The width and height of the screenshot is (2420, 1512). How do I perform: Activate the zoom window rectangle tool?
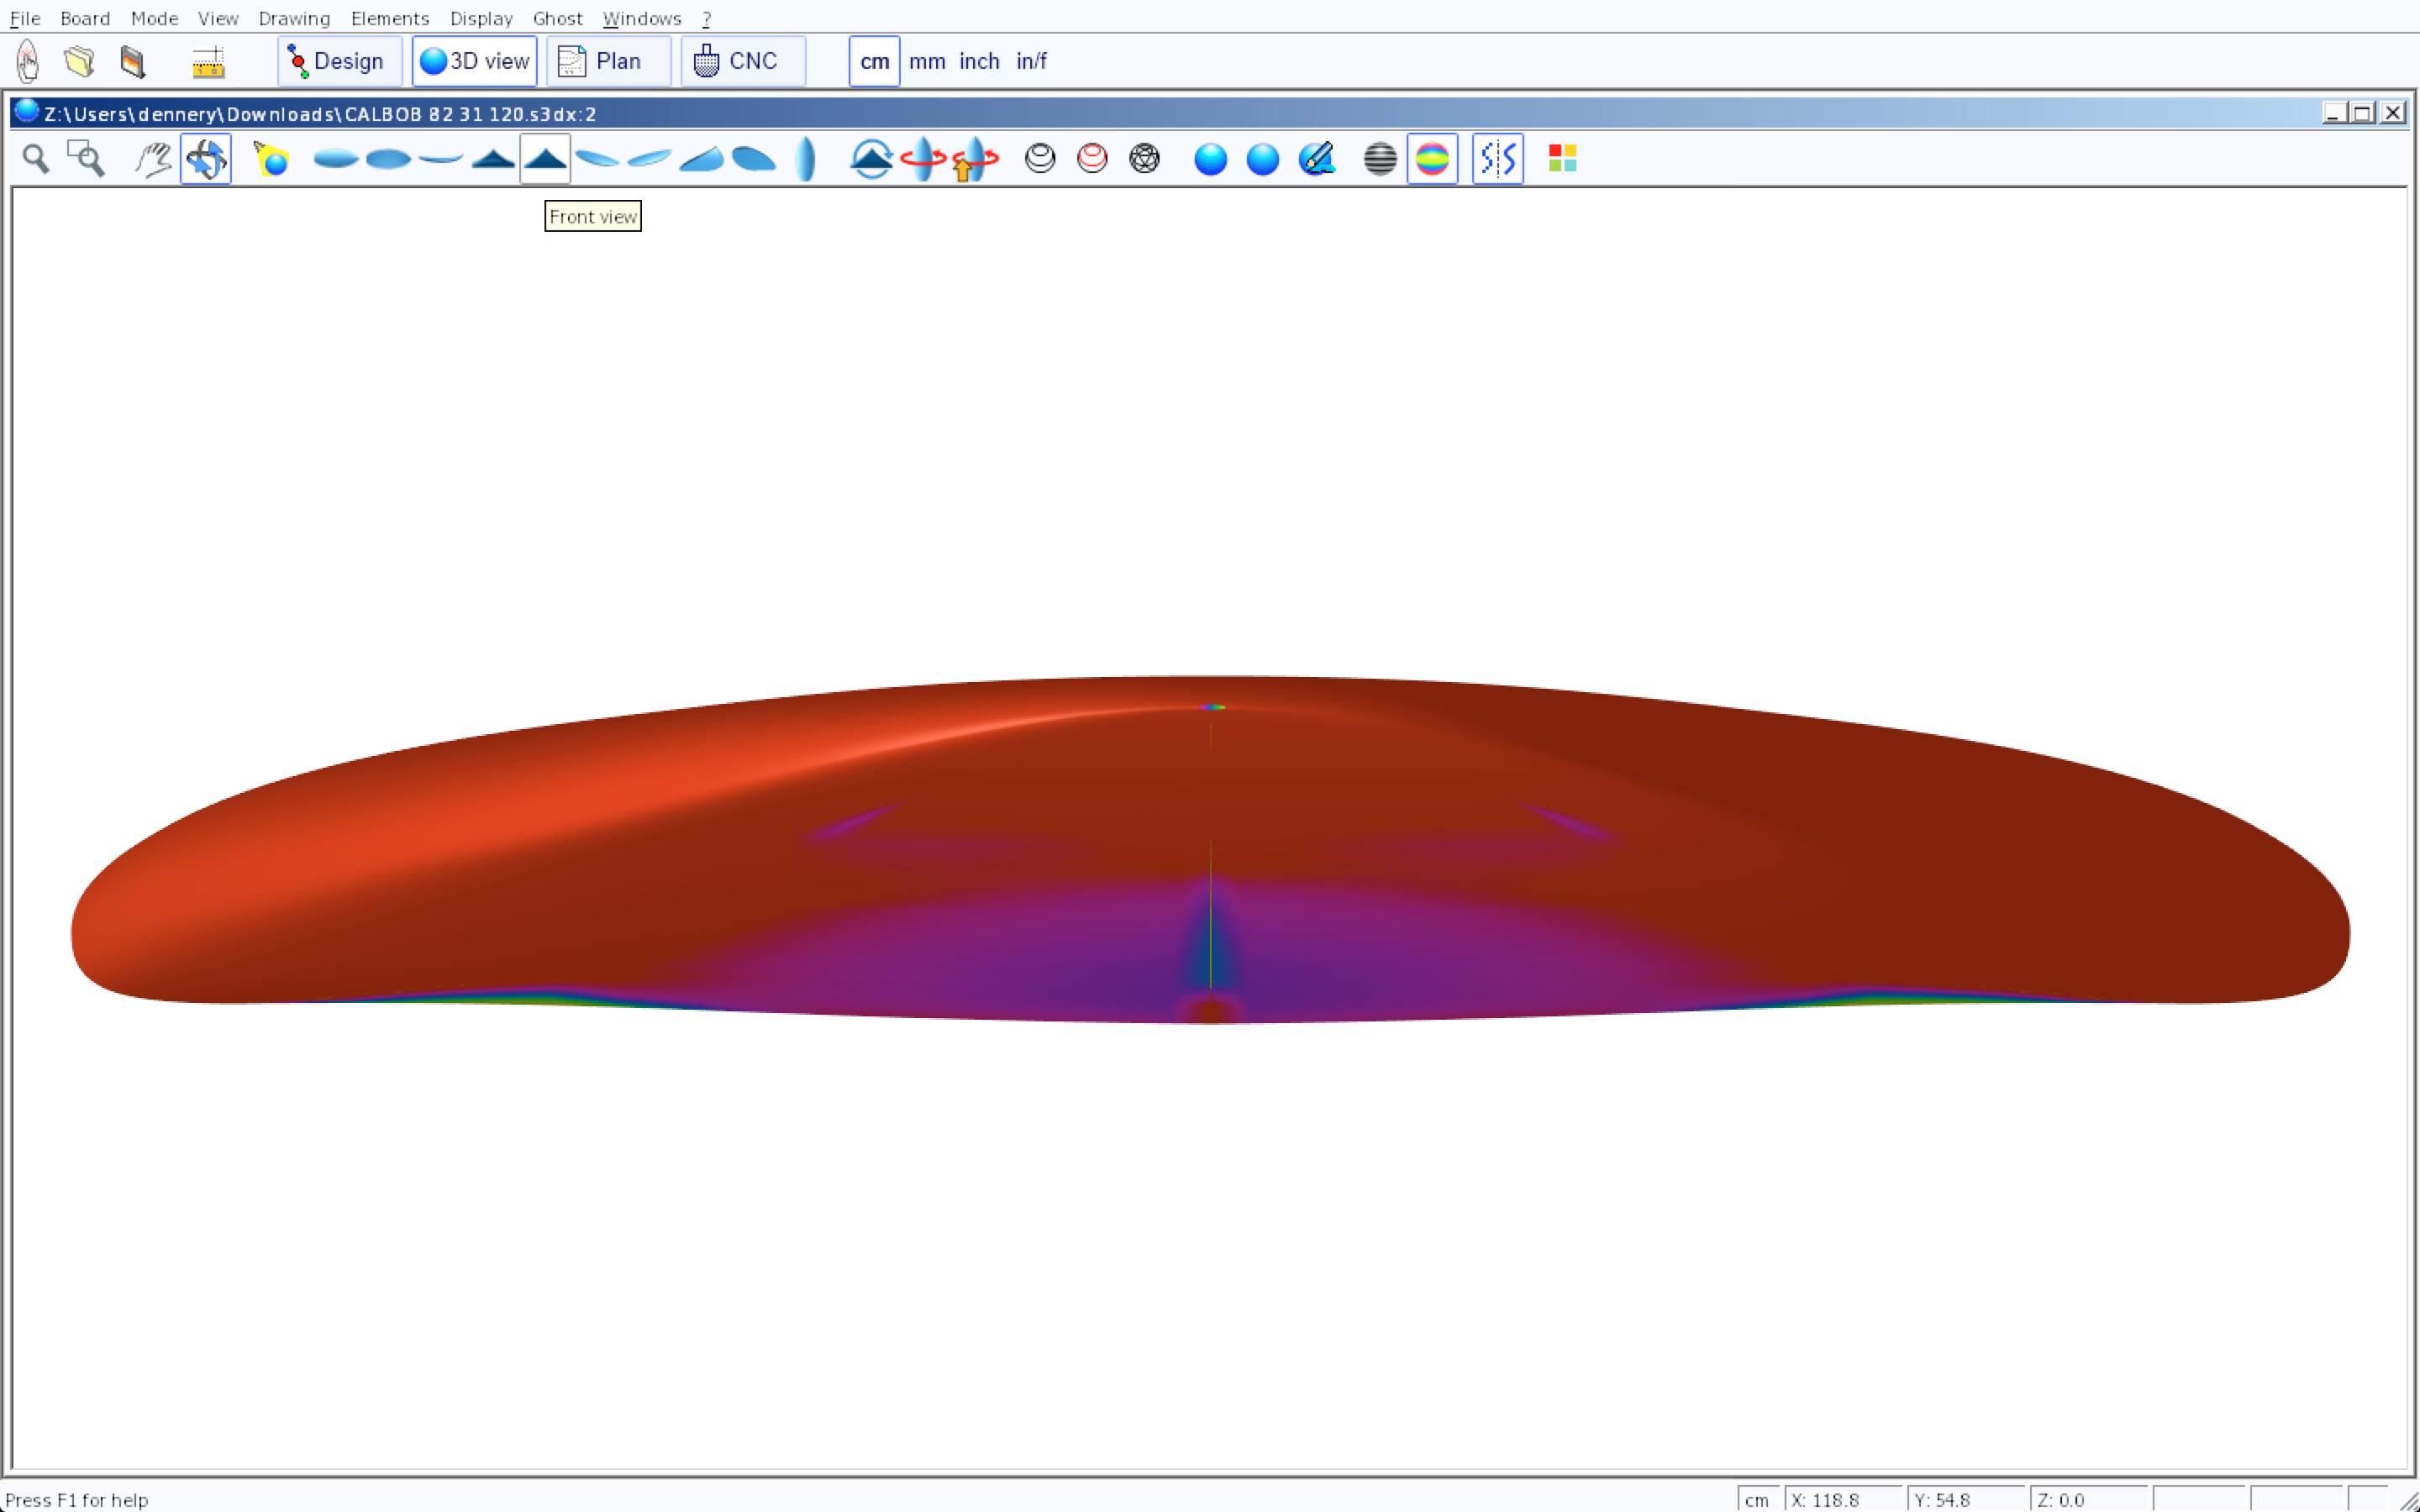click(x=86, y=159)
